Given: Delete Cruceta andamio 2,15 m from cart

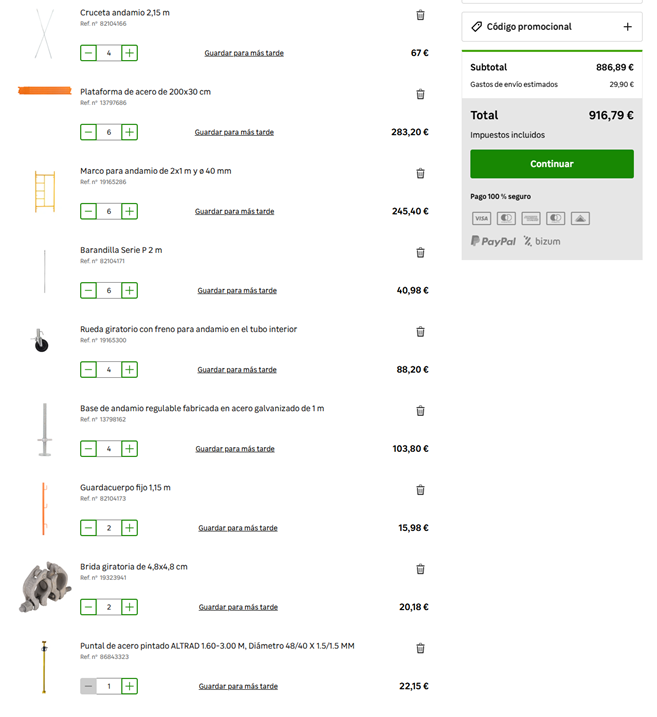Looking at the screenshot, I should point(420,15).
